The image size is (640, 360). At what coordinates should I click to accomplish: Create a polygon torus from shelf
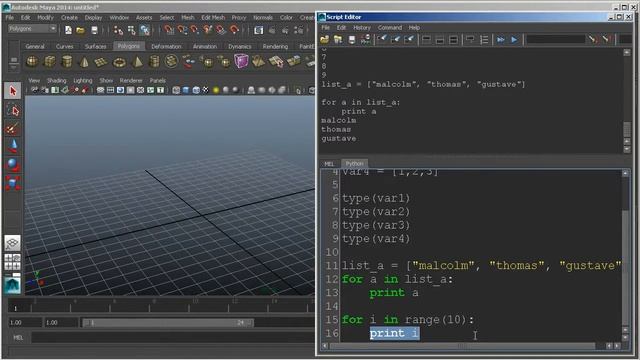pyautogui.click(x=120, y=62)
